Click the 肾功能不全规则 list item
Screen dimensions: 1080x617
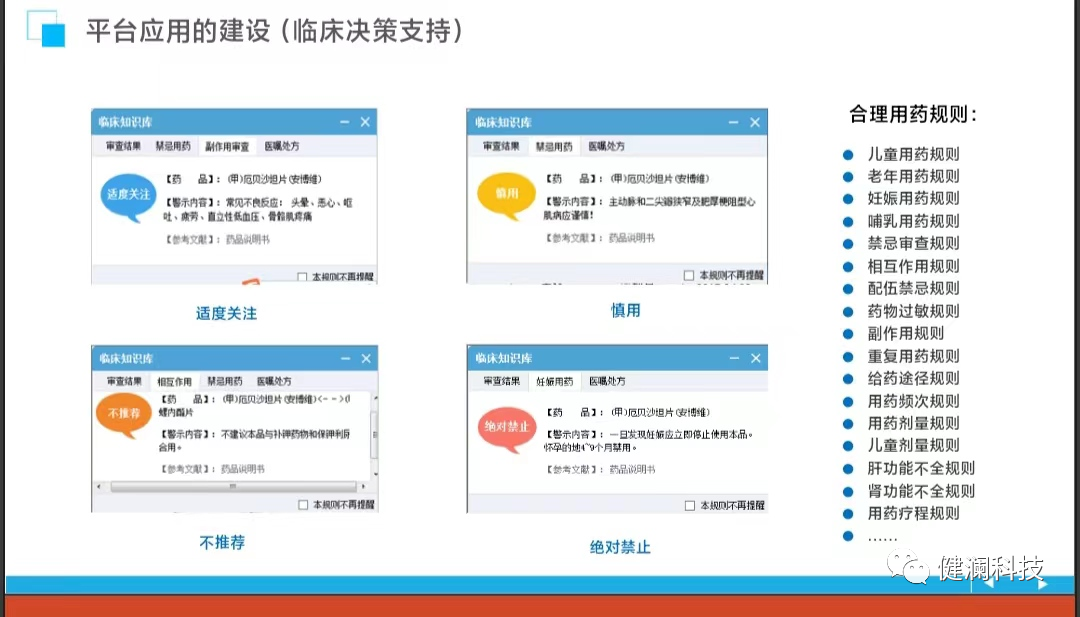point(921,491)
